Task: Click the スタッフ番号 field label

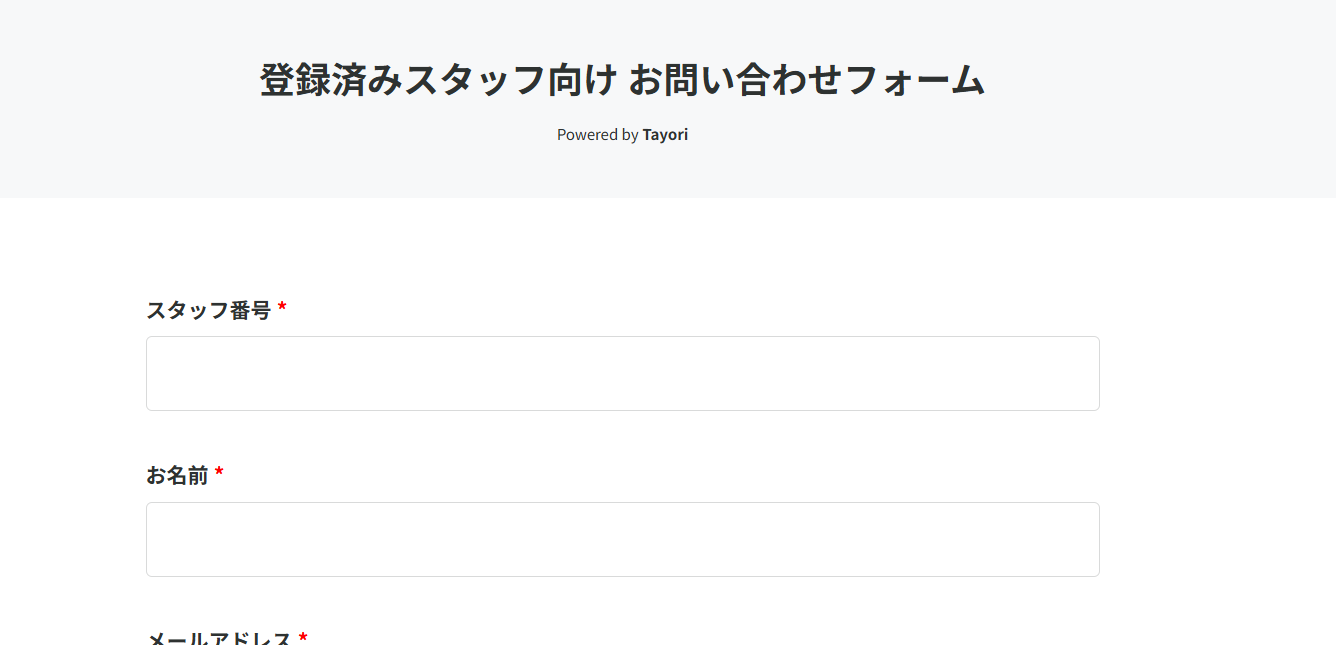Action: [208, 310]
